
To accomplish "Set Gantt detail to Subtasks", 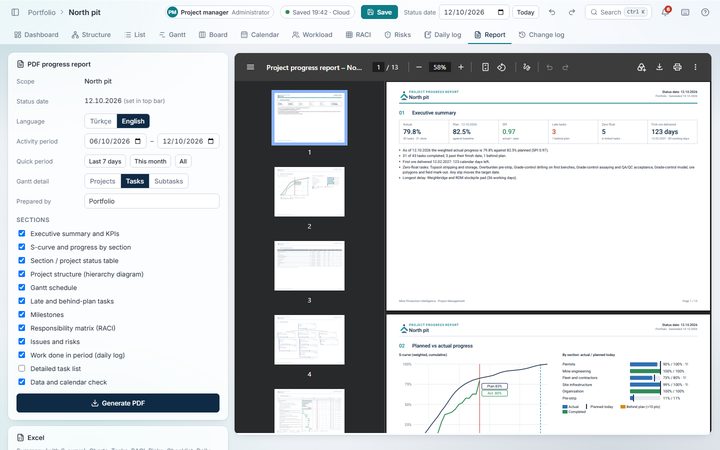I will pyautogui.click(x=169, y=181).
